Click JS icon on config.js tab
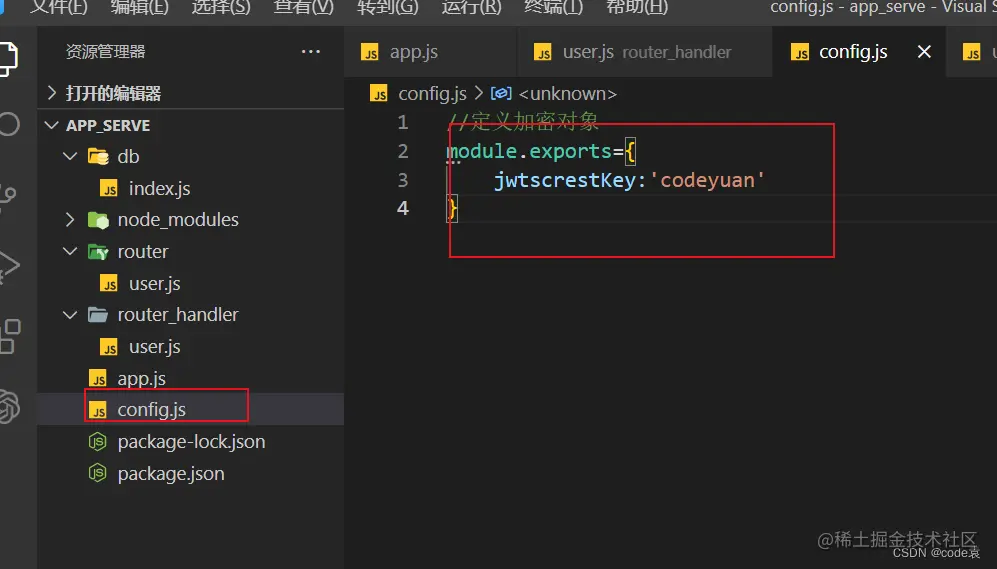The image size is (997, 569). (800, 52)
